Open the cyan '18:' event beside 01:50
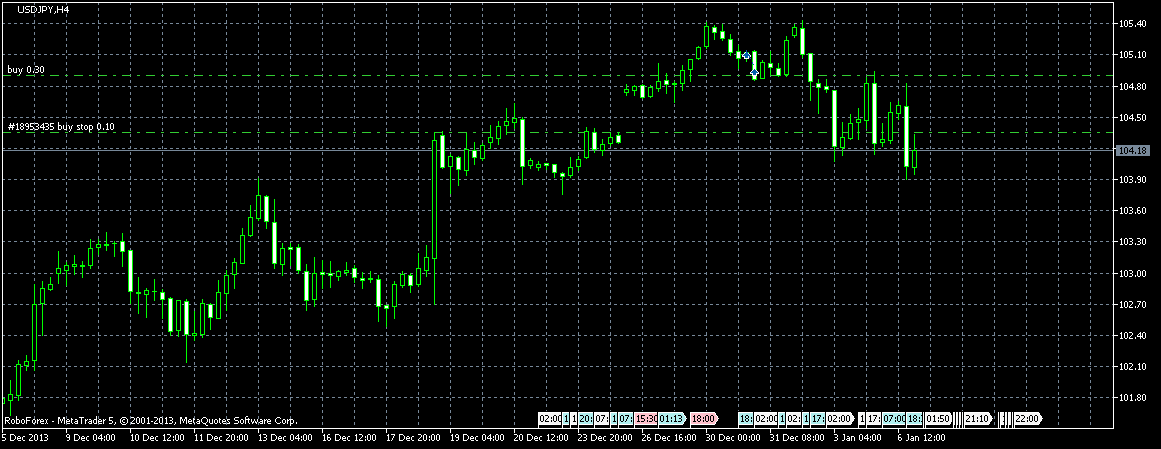 914,419
